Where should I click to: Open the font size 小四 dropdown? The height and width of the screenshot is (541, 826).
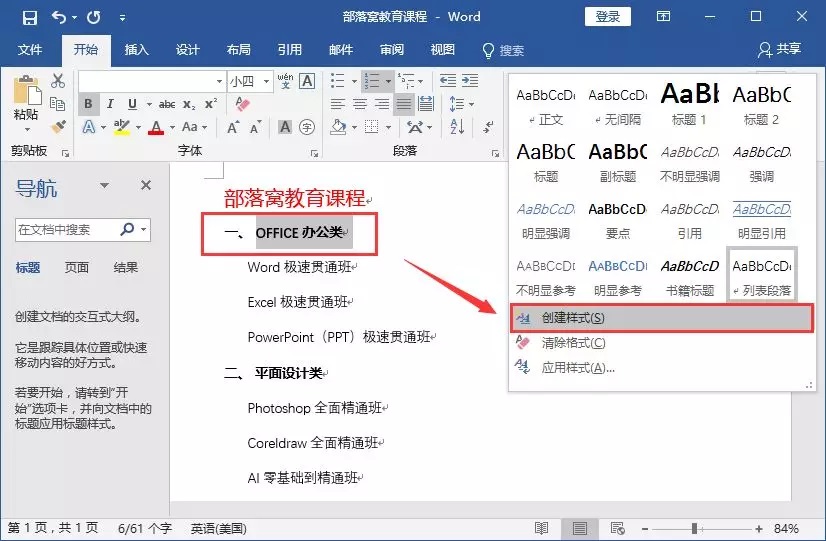[x=267, y=81]
